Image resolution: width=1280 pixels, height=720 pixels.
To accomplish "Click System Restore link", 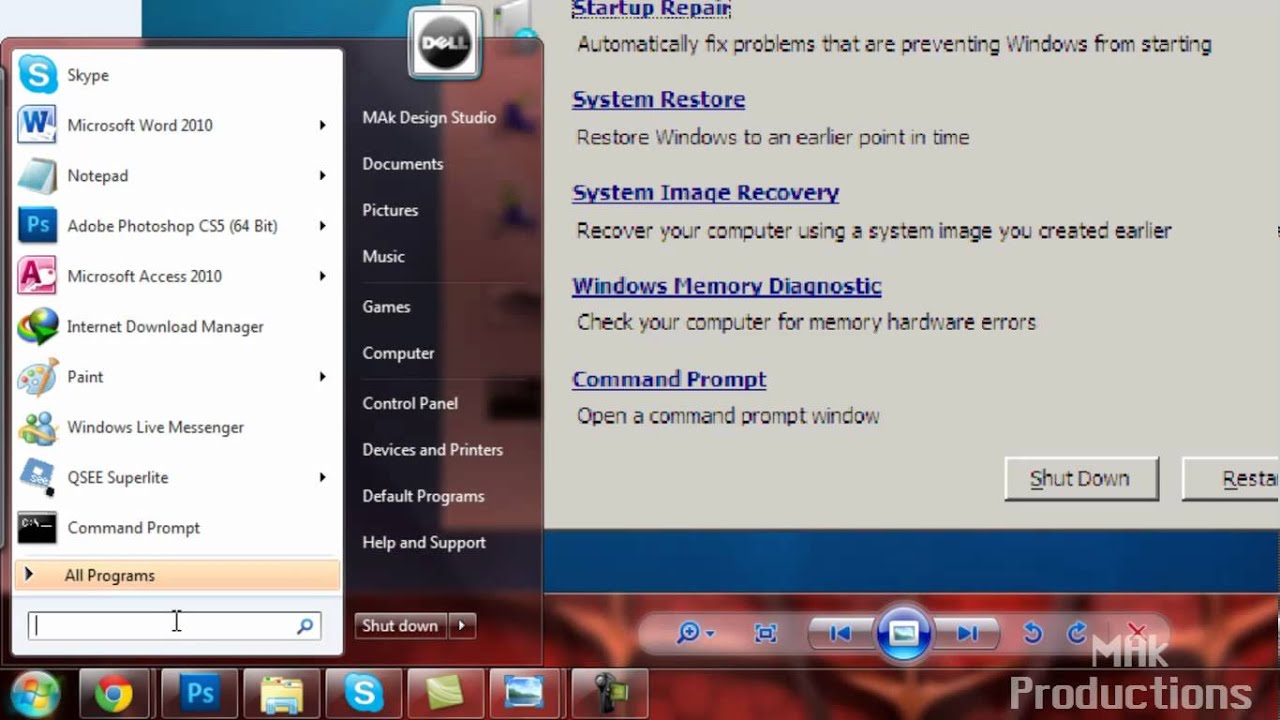I will pos(658,99).
